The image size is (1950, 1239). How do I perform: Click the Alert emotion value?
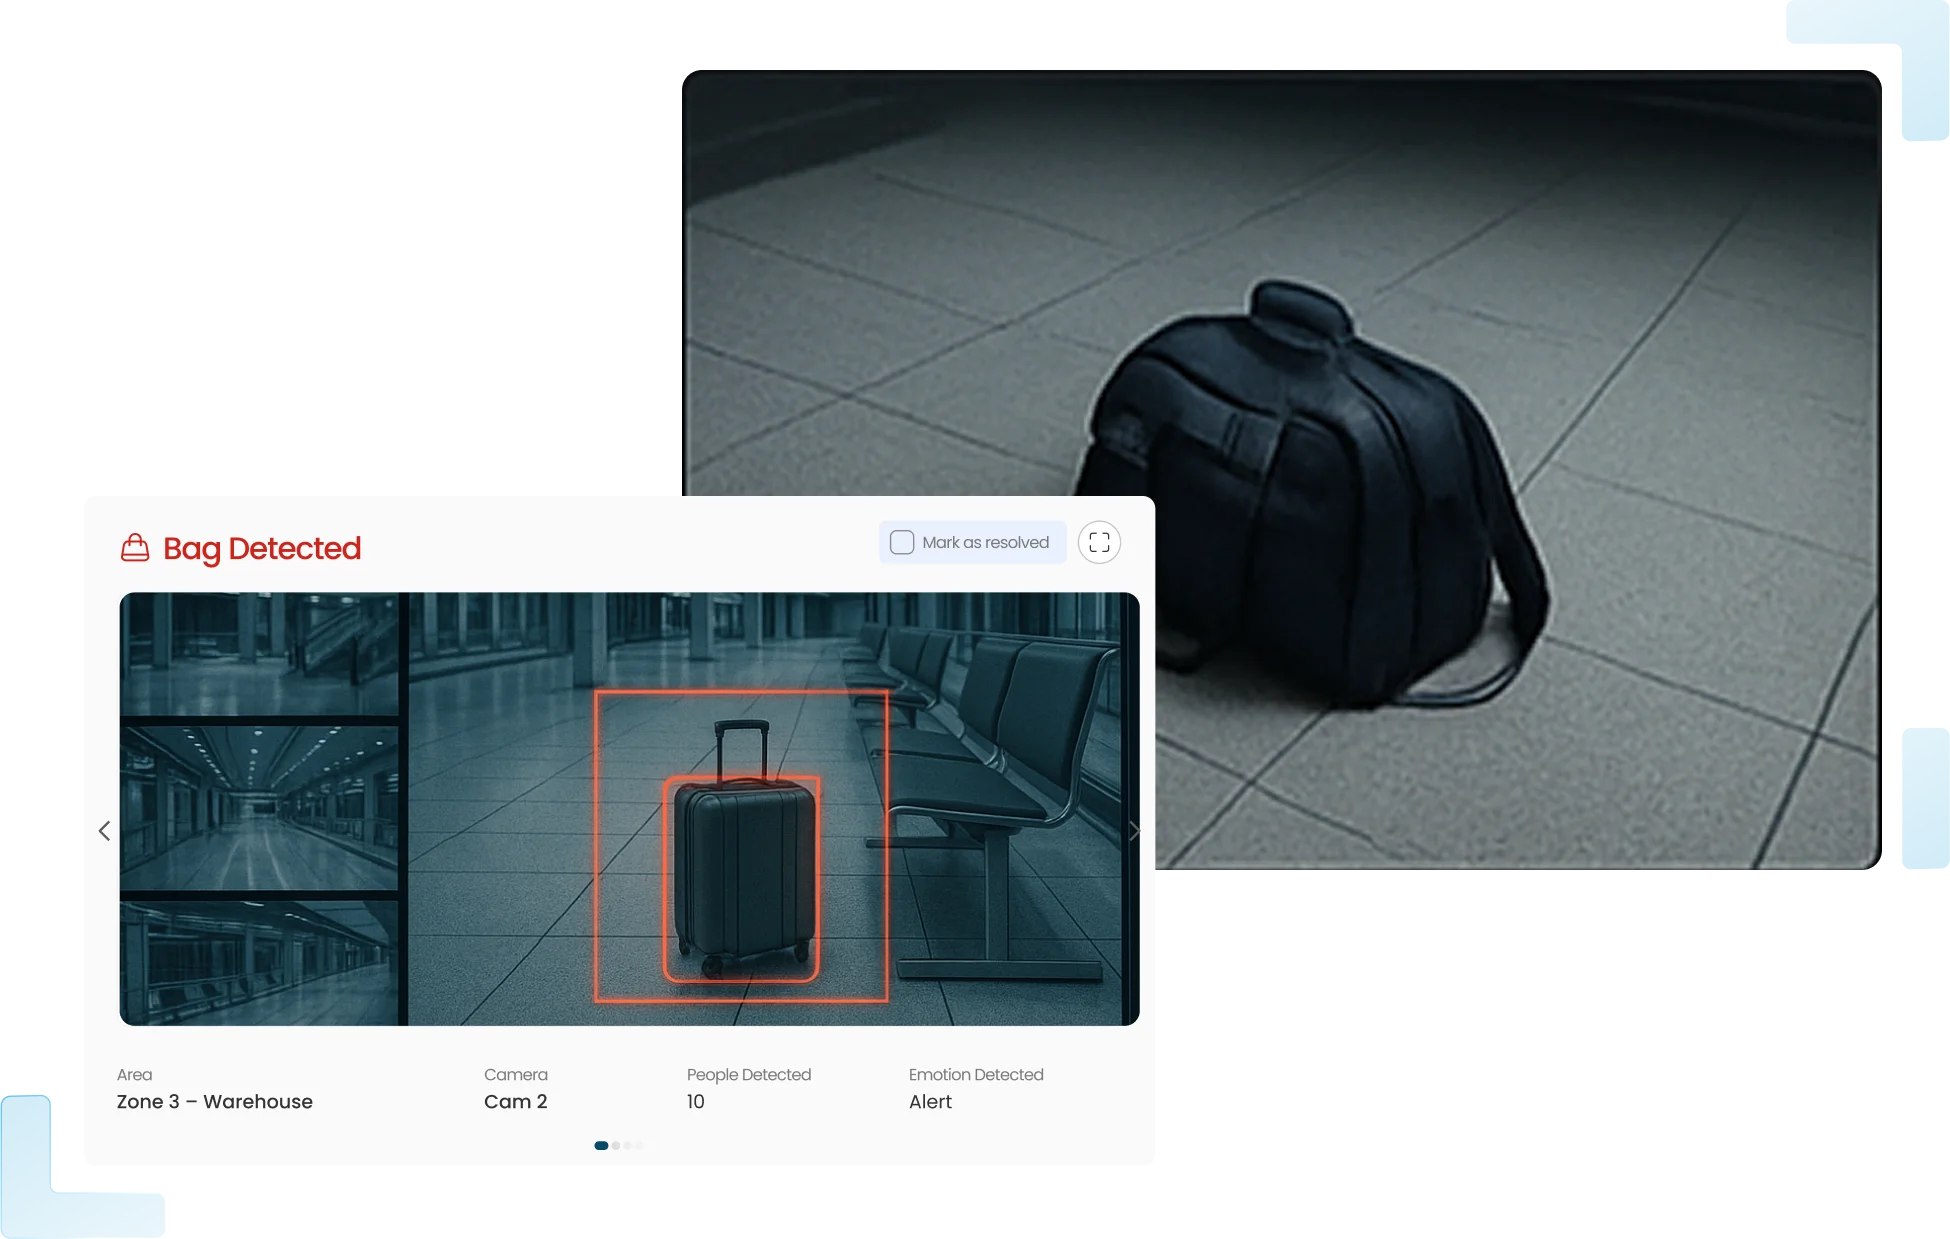coord(930,1101)
